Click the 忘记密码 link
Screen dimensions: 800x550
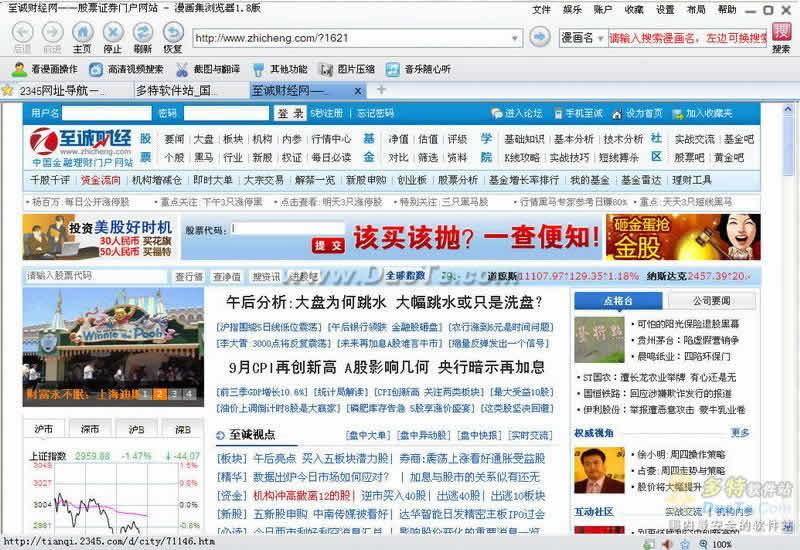375,114
